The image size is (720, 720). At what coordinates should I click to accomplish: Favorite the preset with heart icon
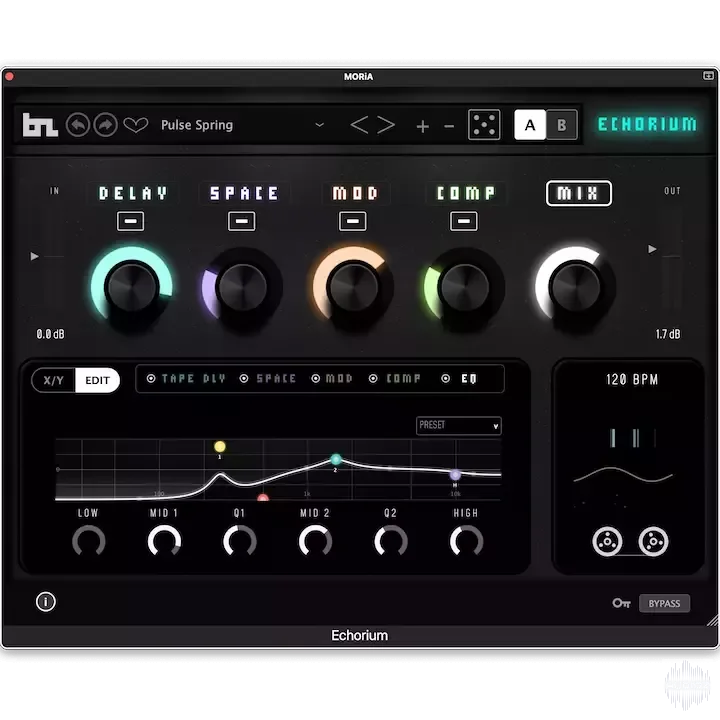tap(136, 125)
